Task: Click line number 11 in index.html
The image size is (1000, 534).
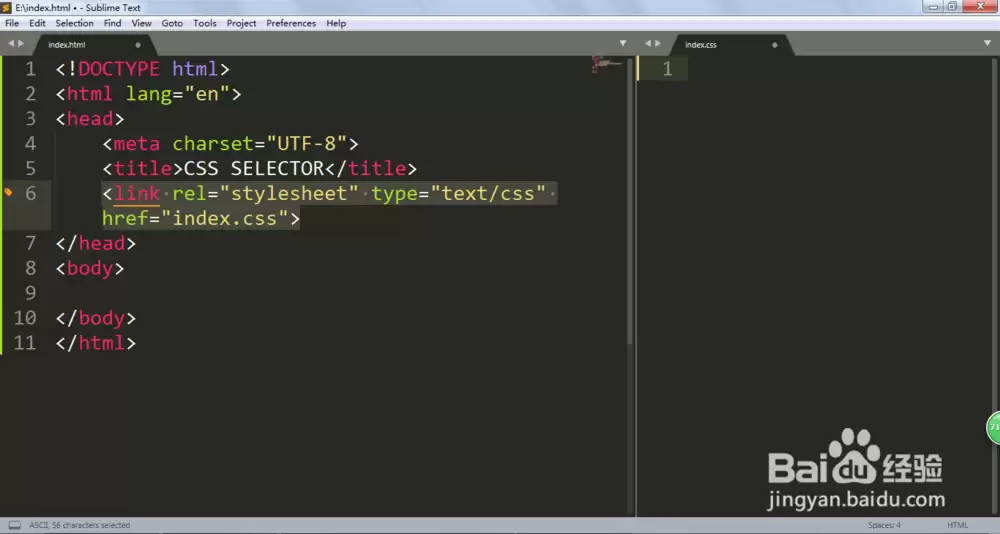Action: pos(25,343)
